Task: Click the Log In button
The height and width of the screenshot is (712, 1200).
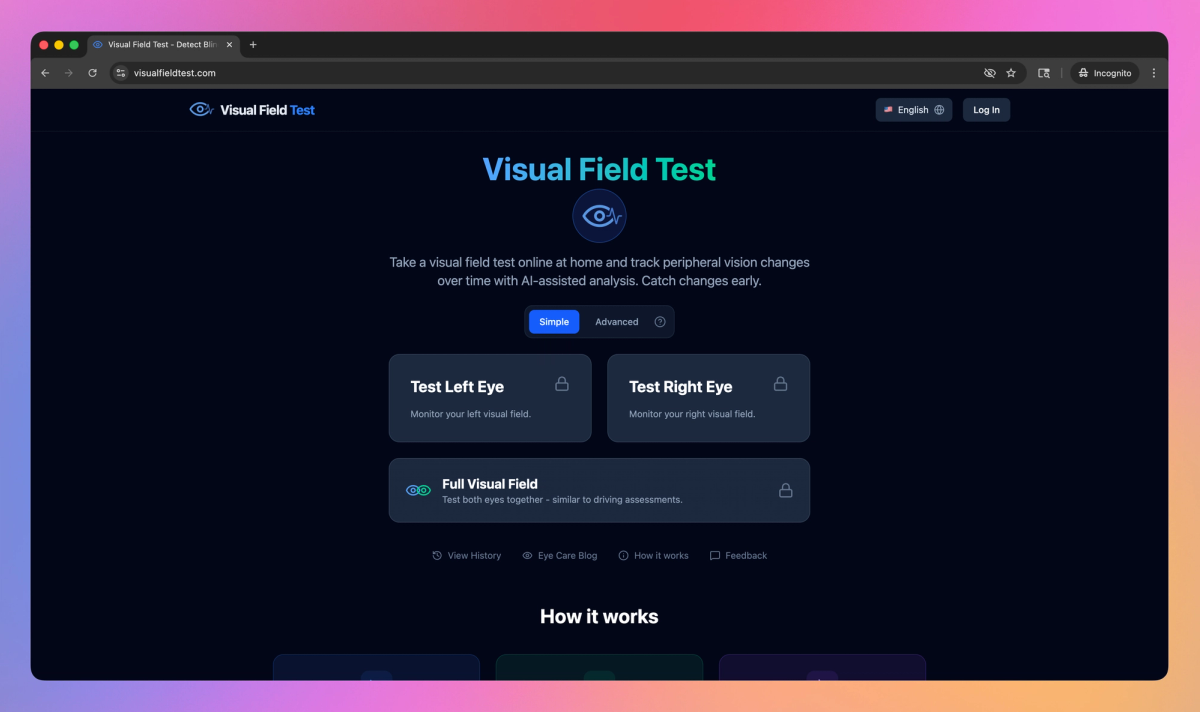Action: 986,109
